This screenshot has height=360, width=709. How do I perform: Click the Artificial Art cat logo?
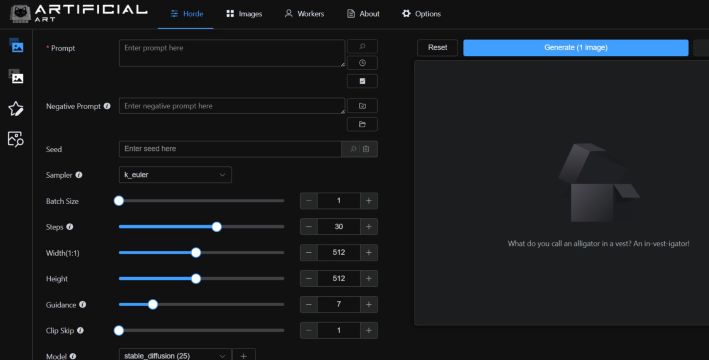20,14
